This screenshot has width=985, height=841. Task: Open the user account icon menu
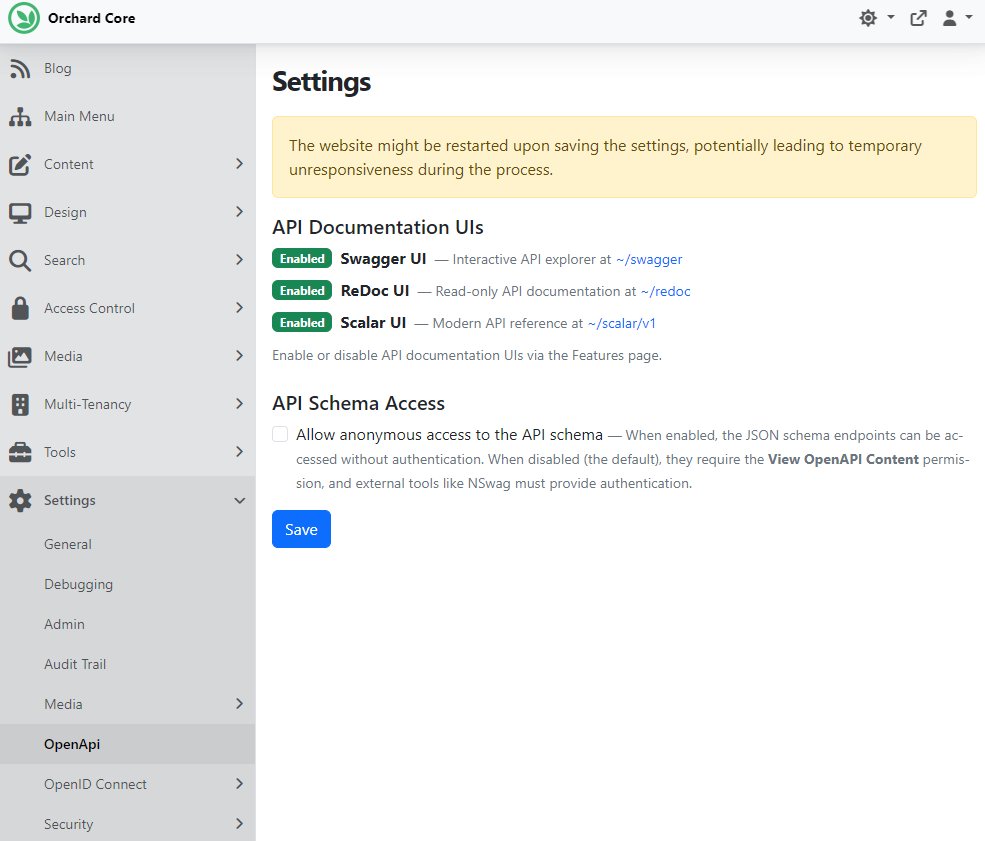point(949,18)
